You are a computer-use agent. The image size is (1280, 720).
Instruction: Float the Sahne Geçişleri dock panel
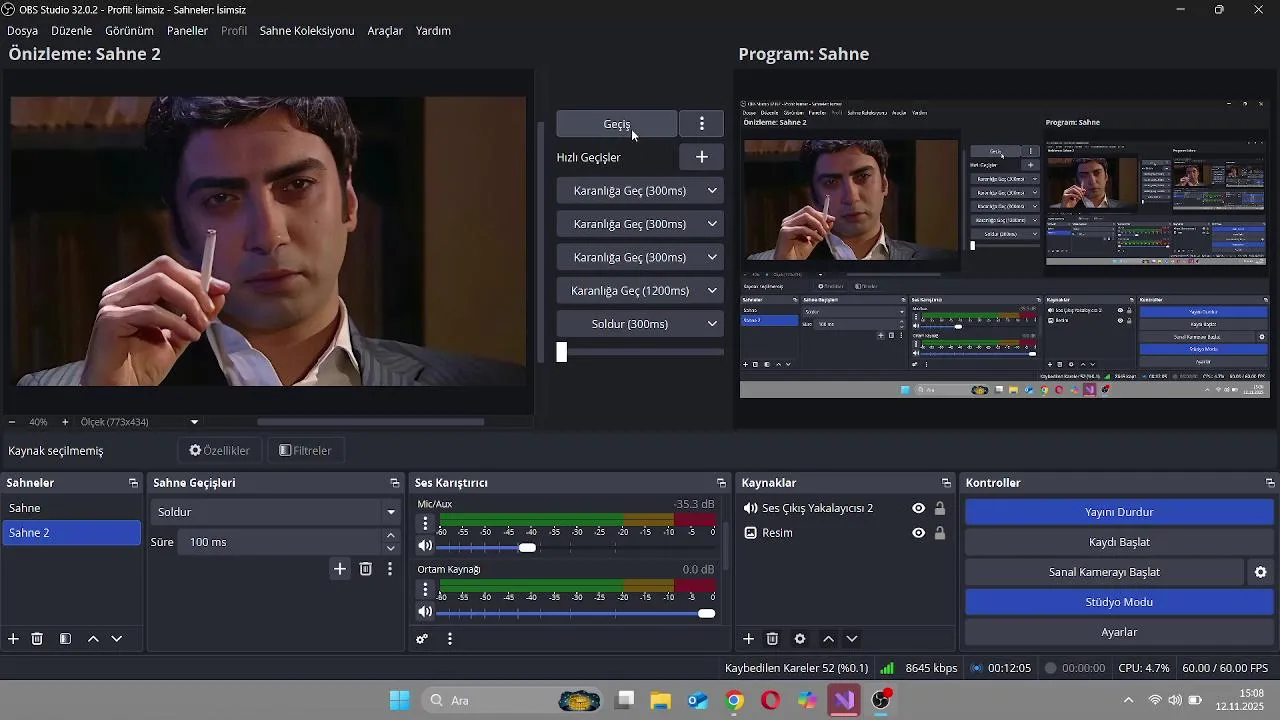pyautogui.click(x=395, y=483)
